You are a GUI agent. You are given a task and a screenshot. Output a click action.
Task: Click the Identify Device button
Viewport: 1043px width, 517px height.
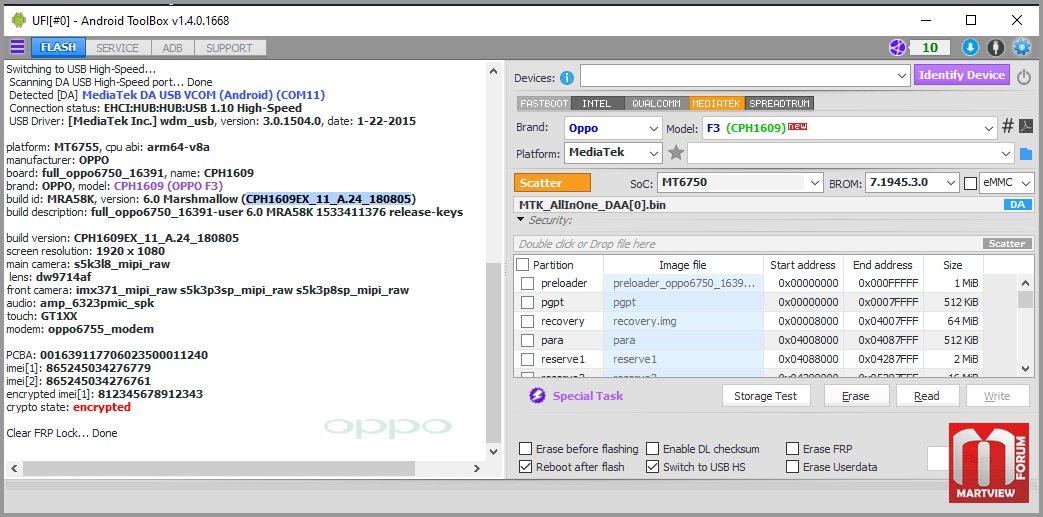(x=962, y=76)
